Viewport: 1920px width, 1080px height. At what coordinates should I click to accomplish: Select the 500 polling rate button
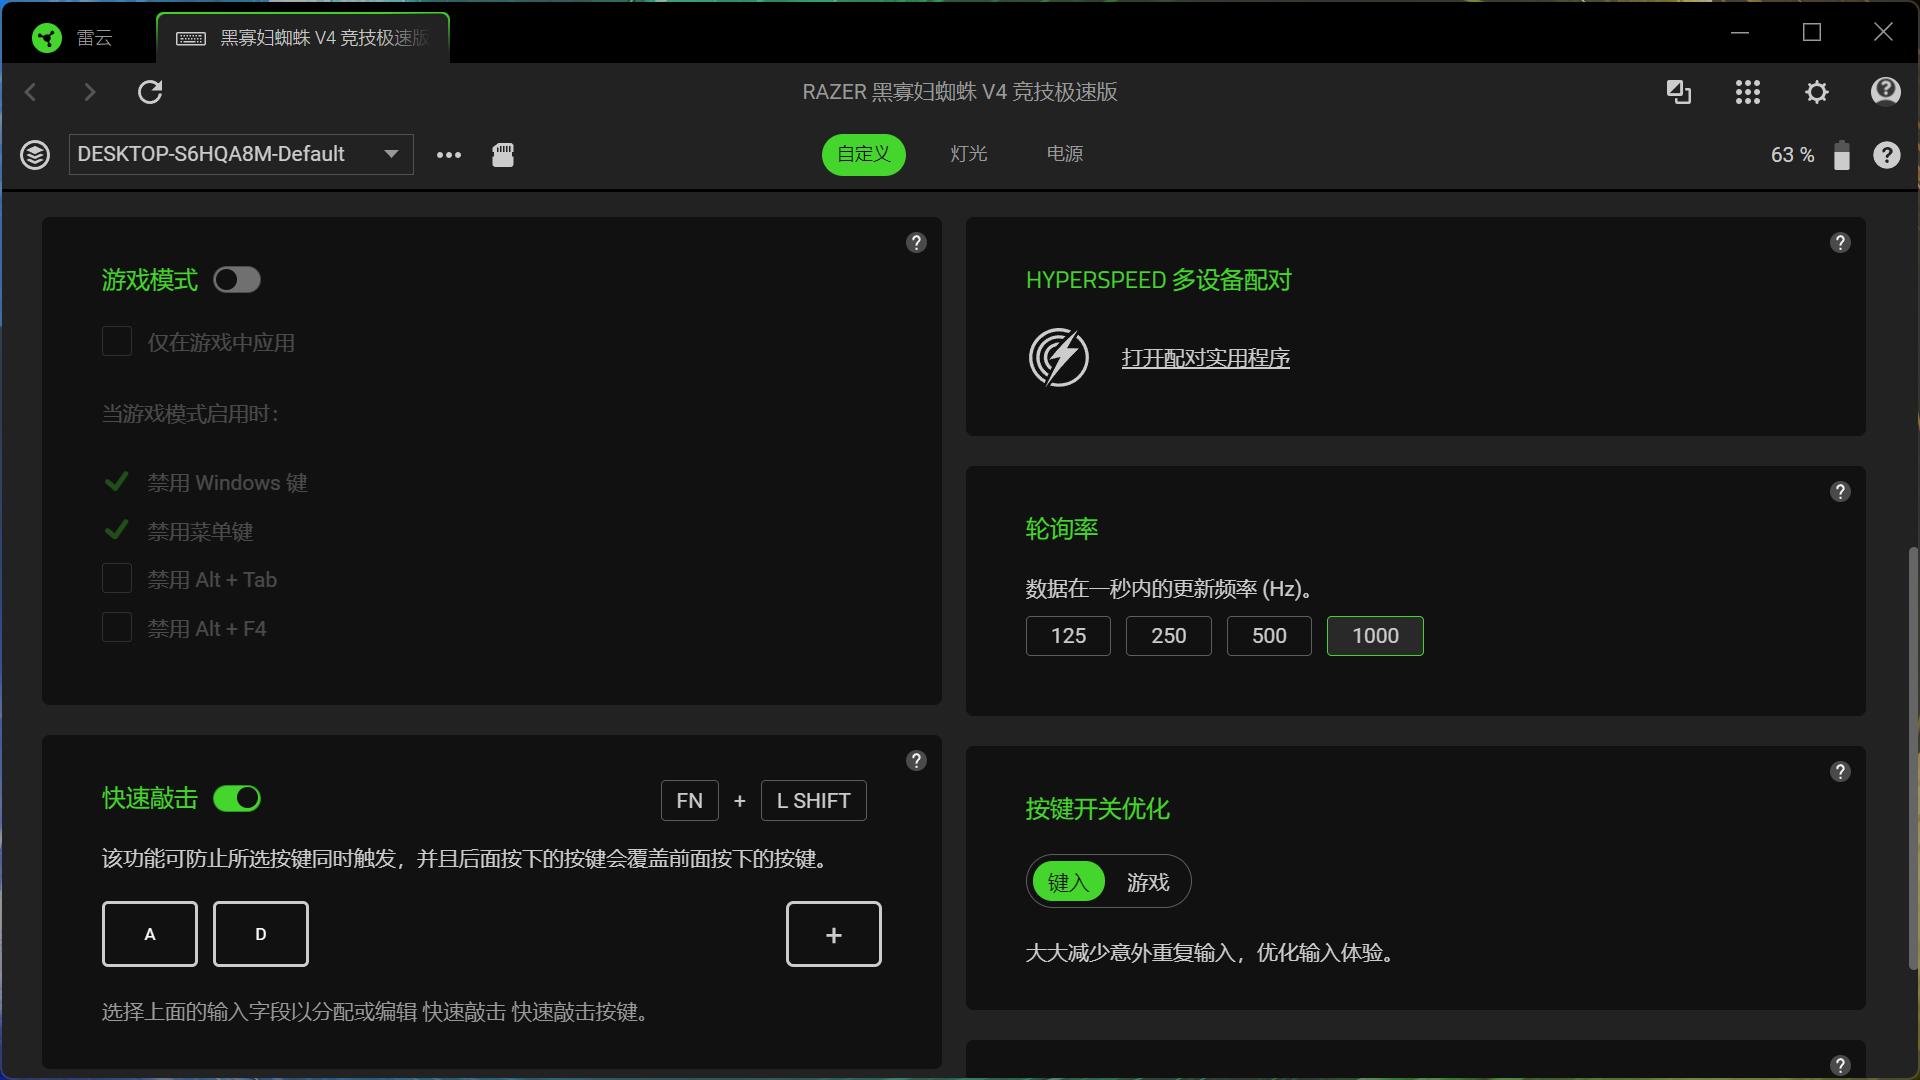(x=1268, y=636)
